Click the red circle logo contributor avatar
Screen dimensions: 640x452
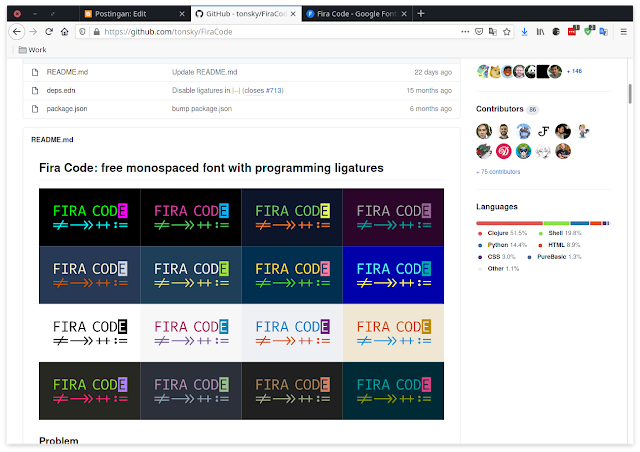tap(503, 151)
